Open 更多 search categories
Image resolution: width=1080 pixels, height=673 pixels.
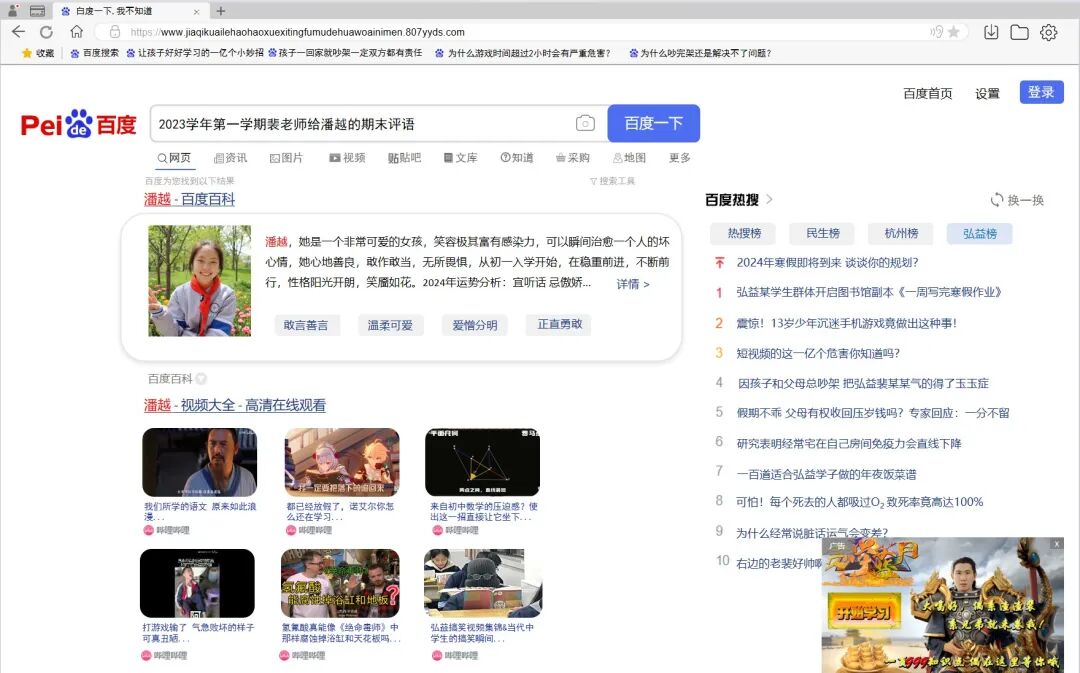679,158
